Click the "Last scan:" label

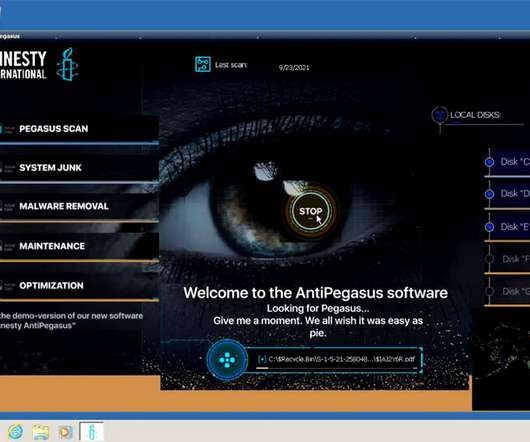(x=231, y=65)
